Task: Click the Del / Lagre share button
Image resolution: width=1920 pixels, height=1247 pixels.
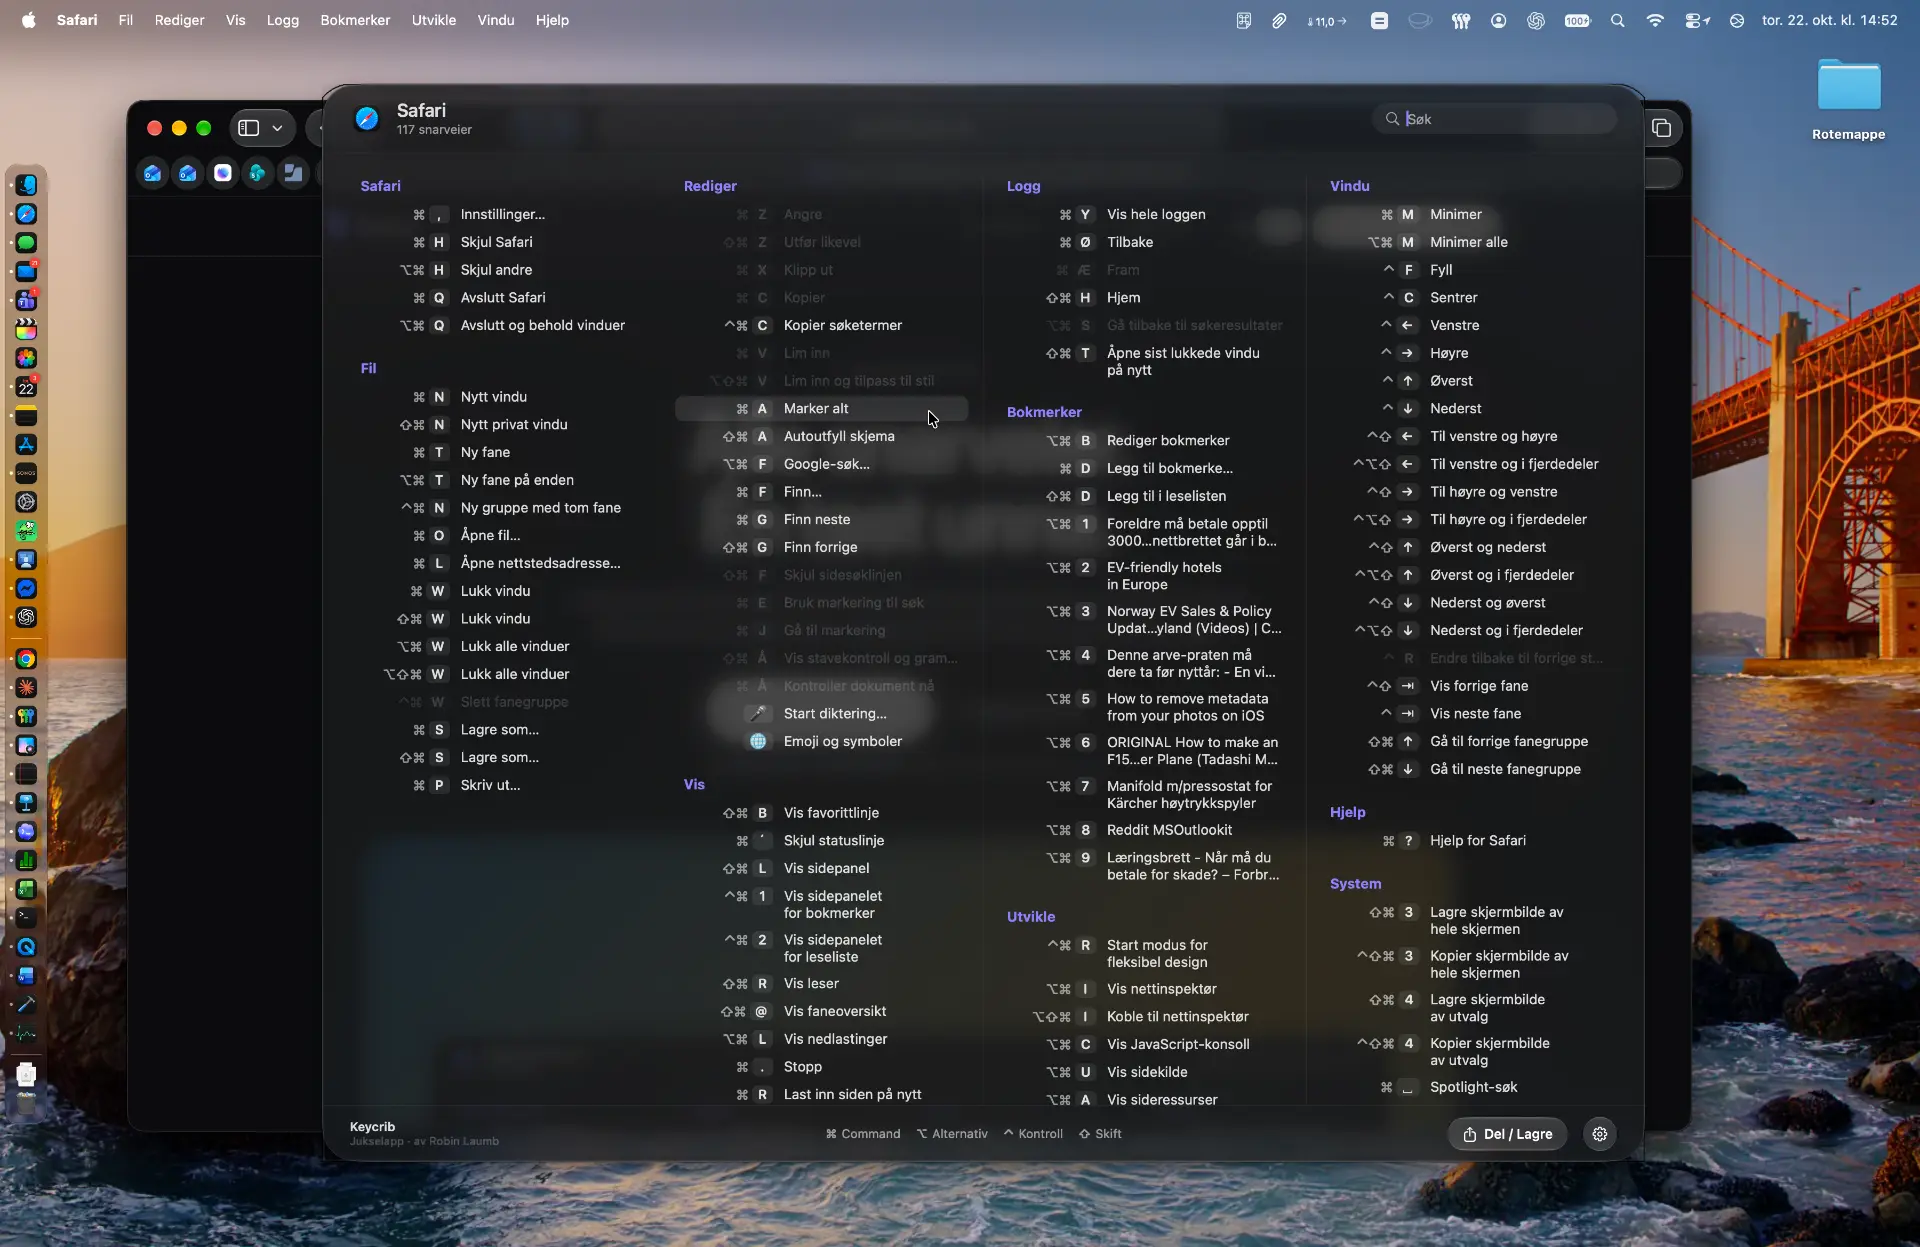Action: [1507, 1134]
